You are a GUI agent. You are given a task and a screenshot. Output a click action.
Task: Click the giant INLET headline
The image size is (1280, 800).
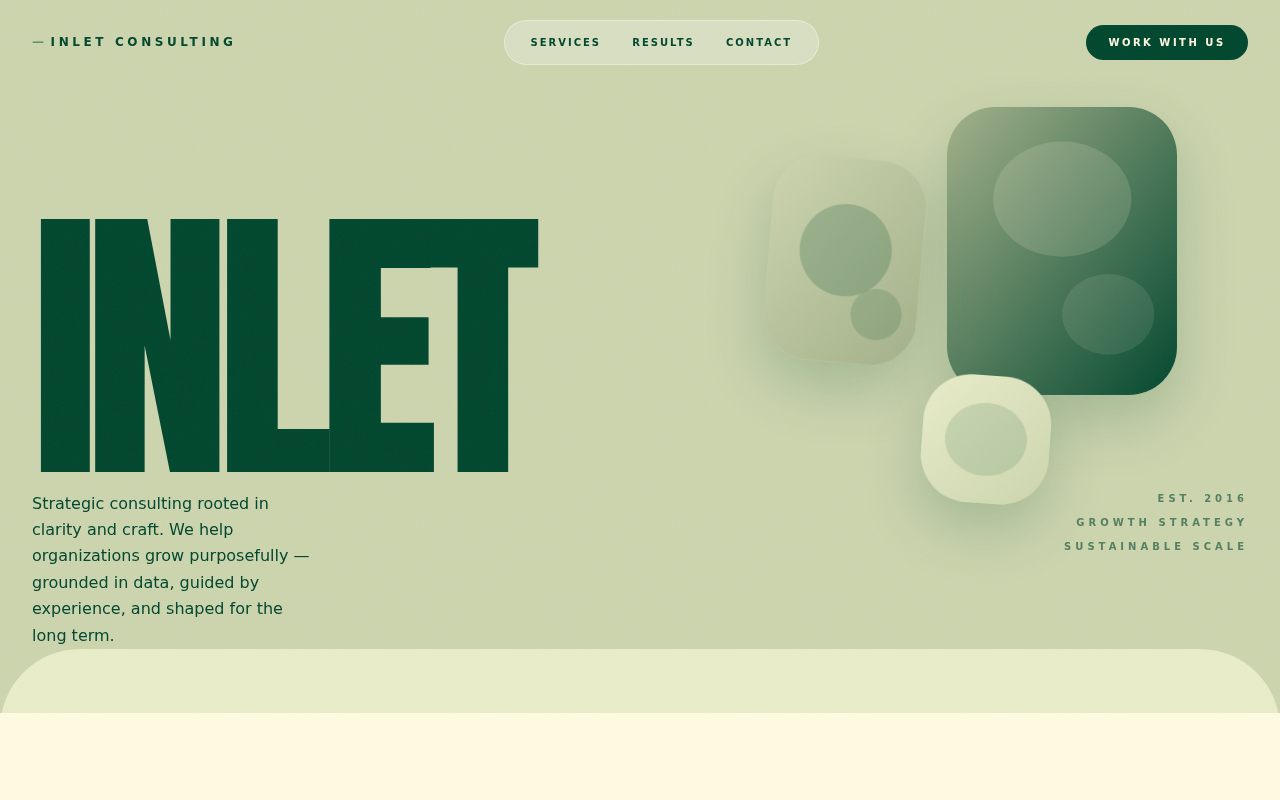[289, 345]
